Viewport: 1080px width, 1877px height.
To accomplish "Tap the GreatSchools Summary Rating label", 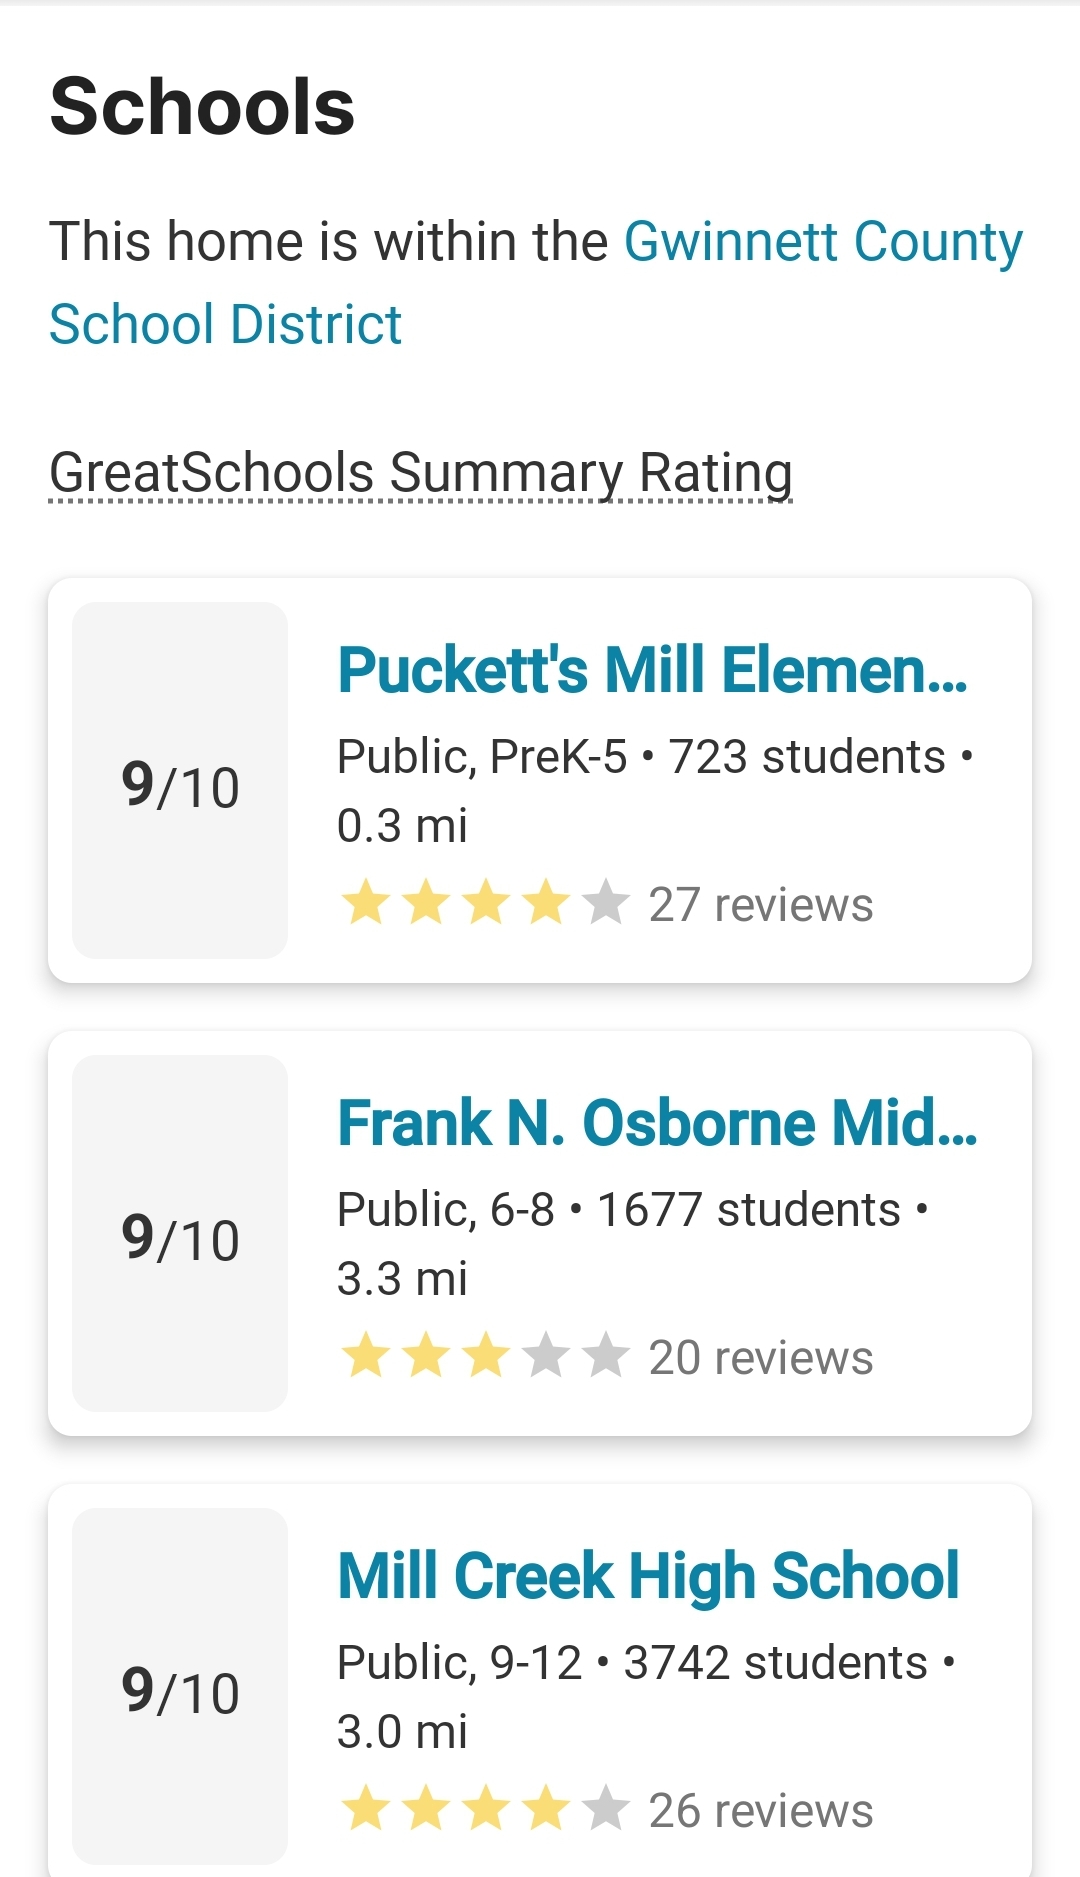I will click(x=420, y=472).
